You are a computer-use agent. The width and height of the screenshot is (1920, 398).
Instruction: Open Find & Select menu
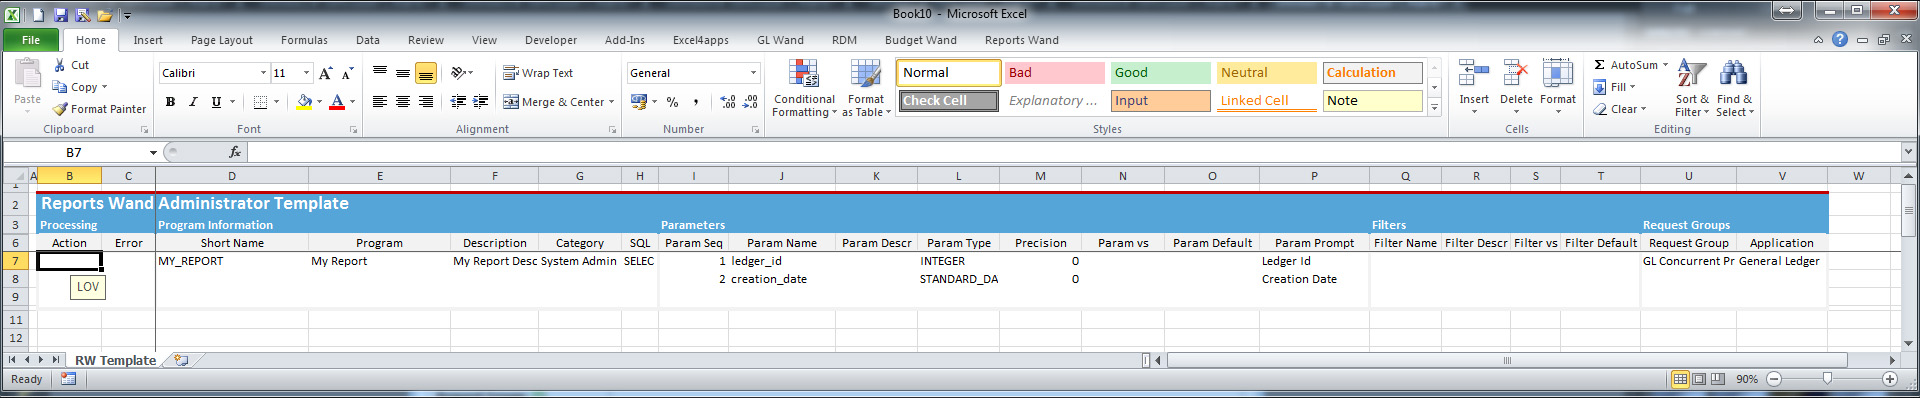pos(1734,88)
